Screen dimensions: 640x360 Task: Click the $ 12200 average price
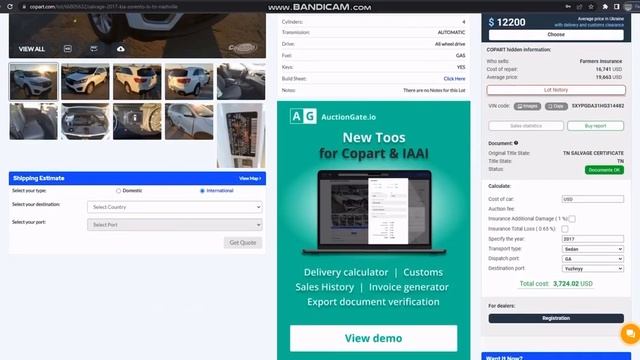pyautogui.click(x=507, y=22)
